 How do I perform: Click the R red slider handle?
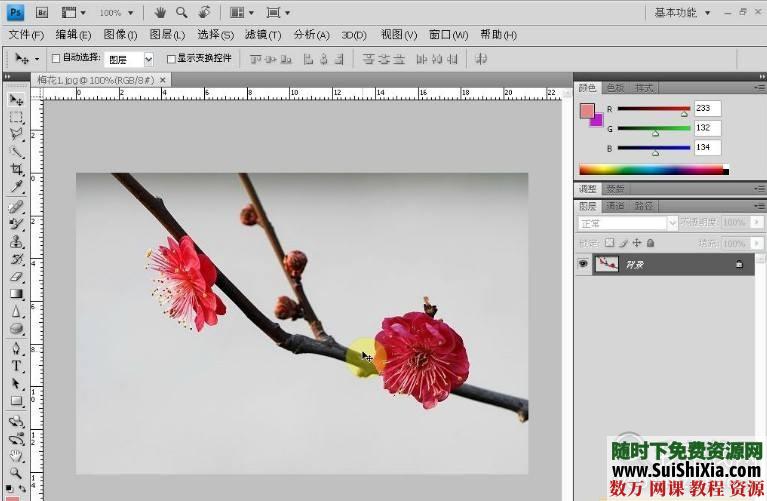pyautogui.click(x=684, y=114)
